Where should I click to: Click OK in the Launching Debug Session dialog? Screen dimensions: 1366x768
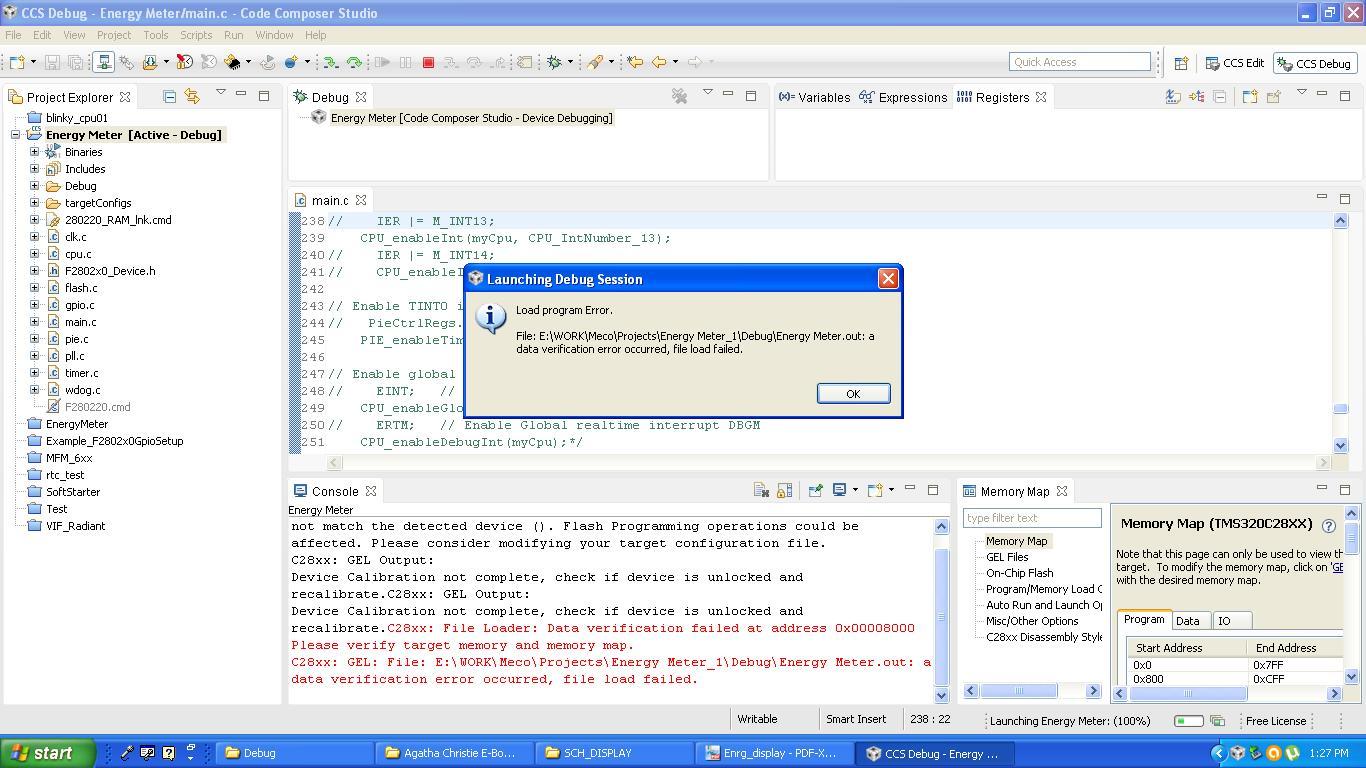tap(853, 393)
